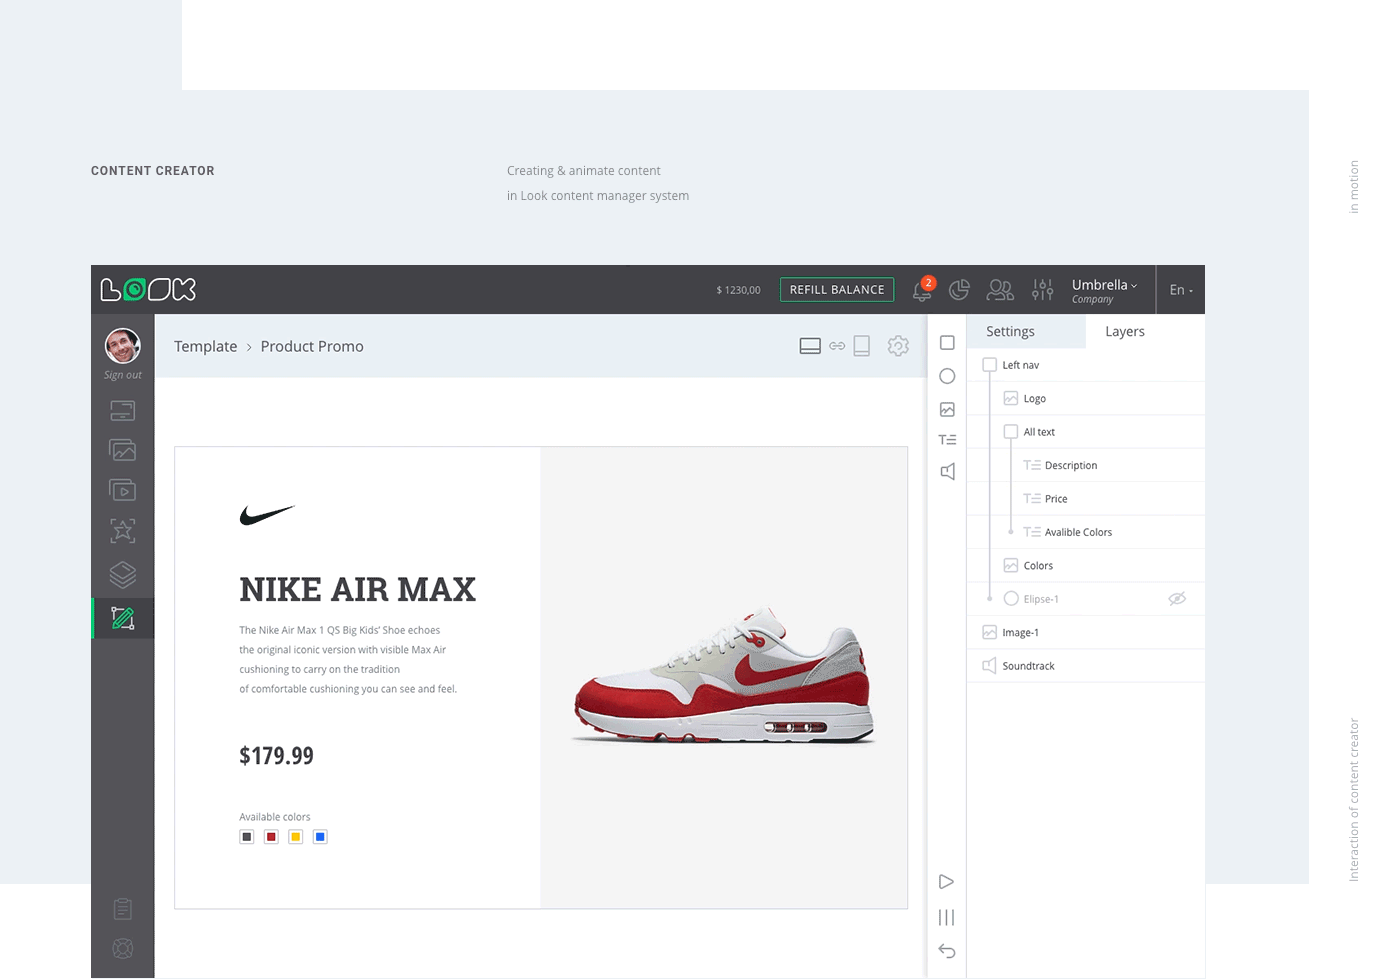Switch to the Layers tab
The image size is (1400, 979).
coord(1124,332)
